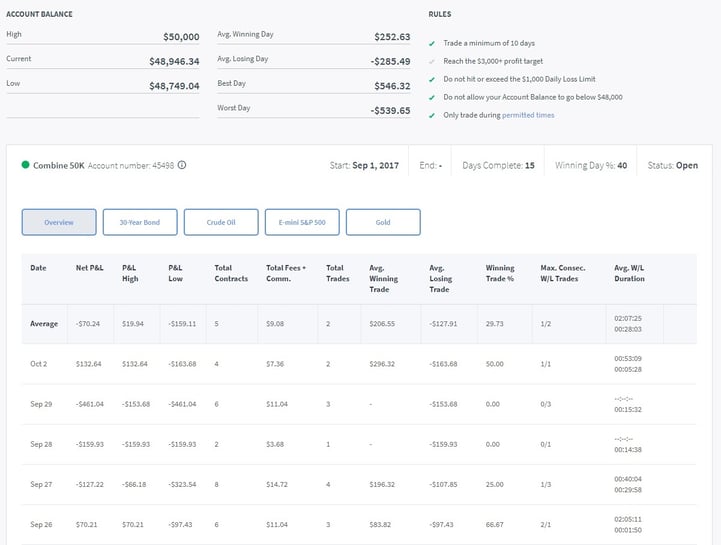Click the grey checkmark beside 'Reach the $3,000+ profit target'

click(432, 63)
